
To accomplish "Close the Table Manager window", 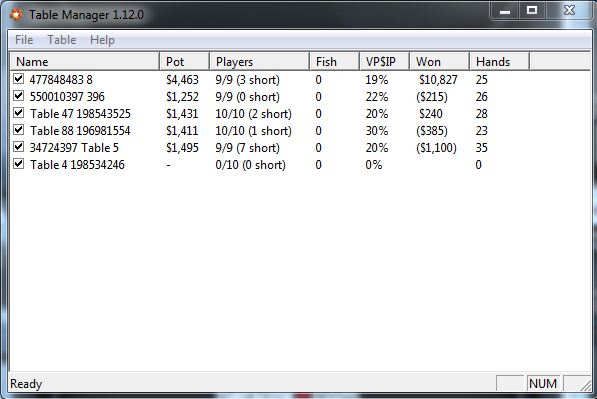I will [x=569, y=11].
